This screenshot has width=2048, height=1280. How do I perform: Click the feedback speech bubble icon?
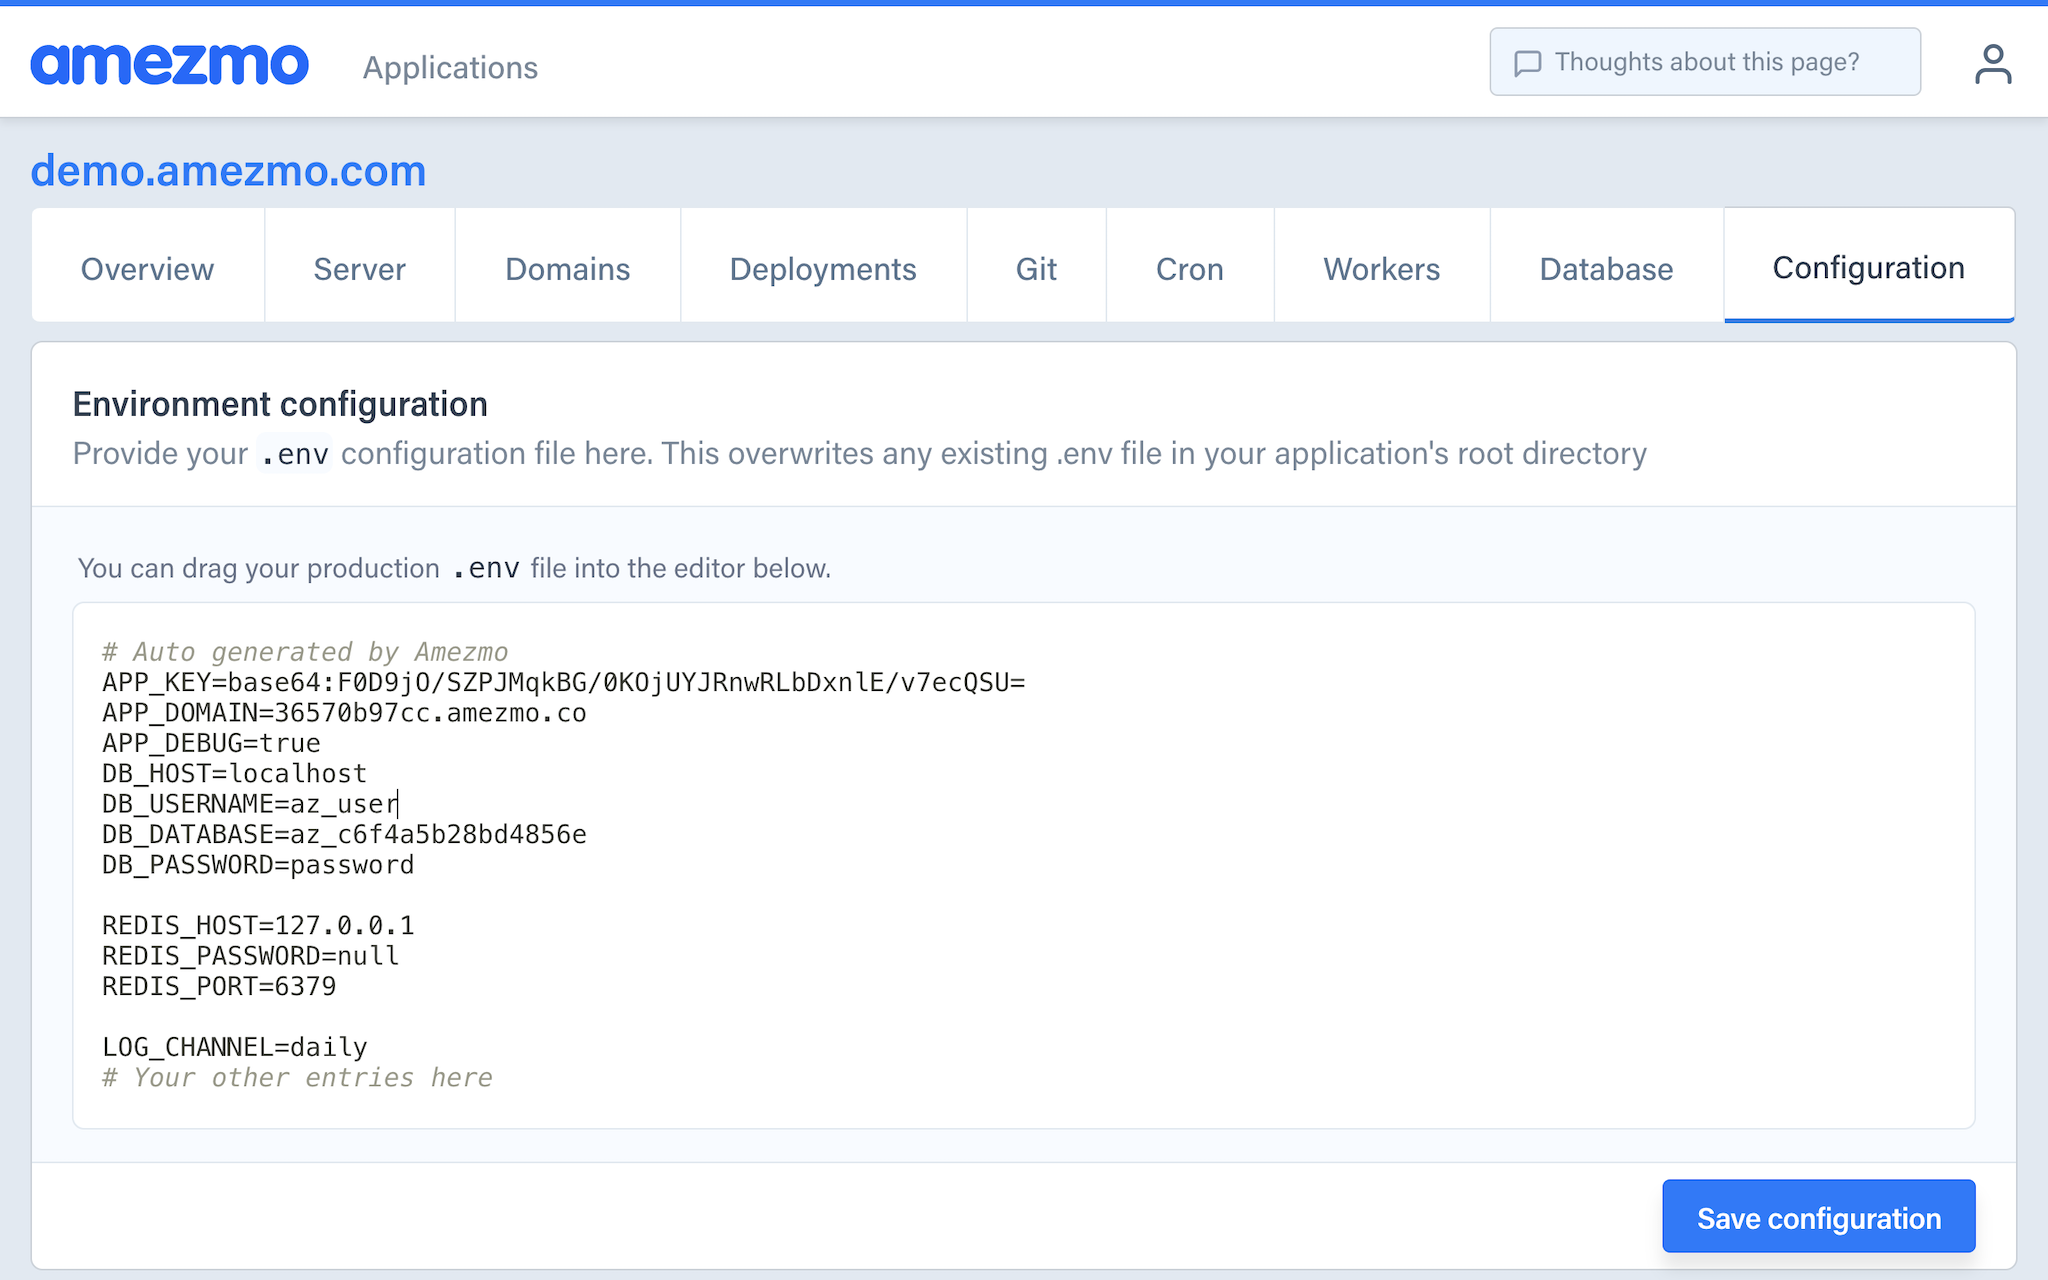click(x=1527, y=63)
